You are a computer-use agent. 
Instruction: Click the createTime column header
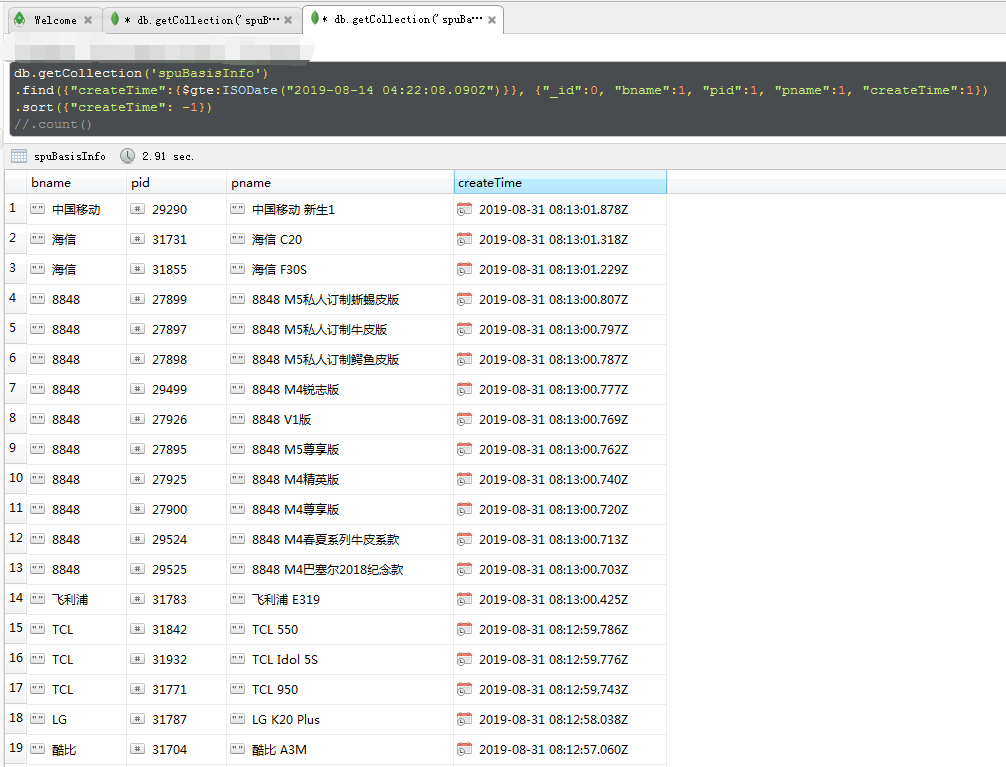pos(560,182)
